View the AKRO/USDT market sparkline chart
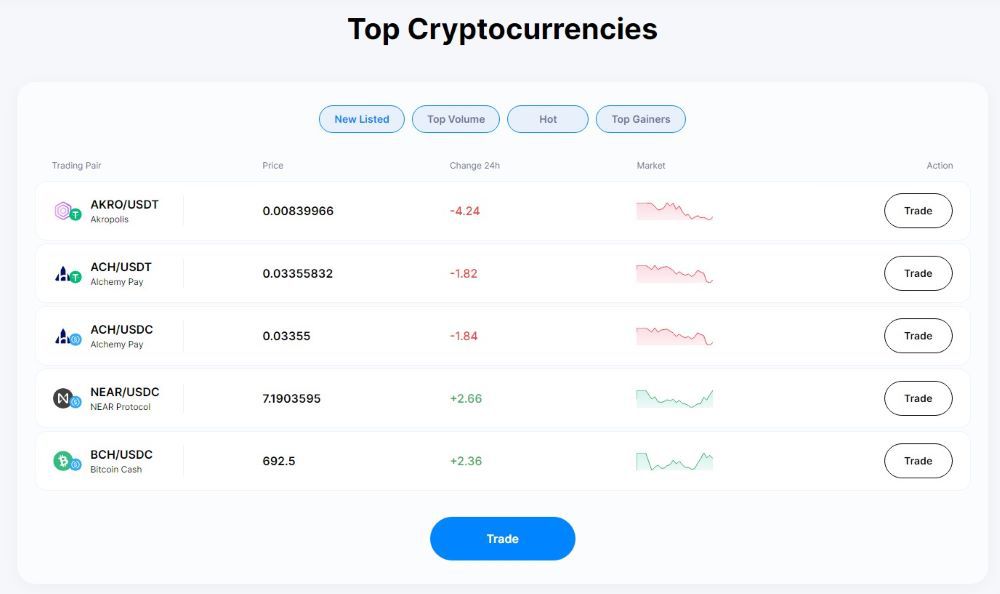1000x594 pixels. [x=674, y=211]
